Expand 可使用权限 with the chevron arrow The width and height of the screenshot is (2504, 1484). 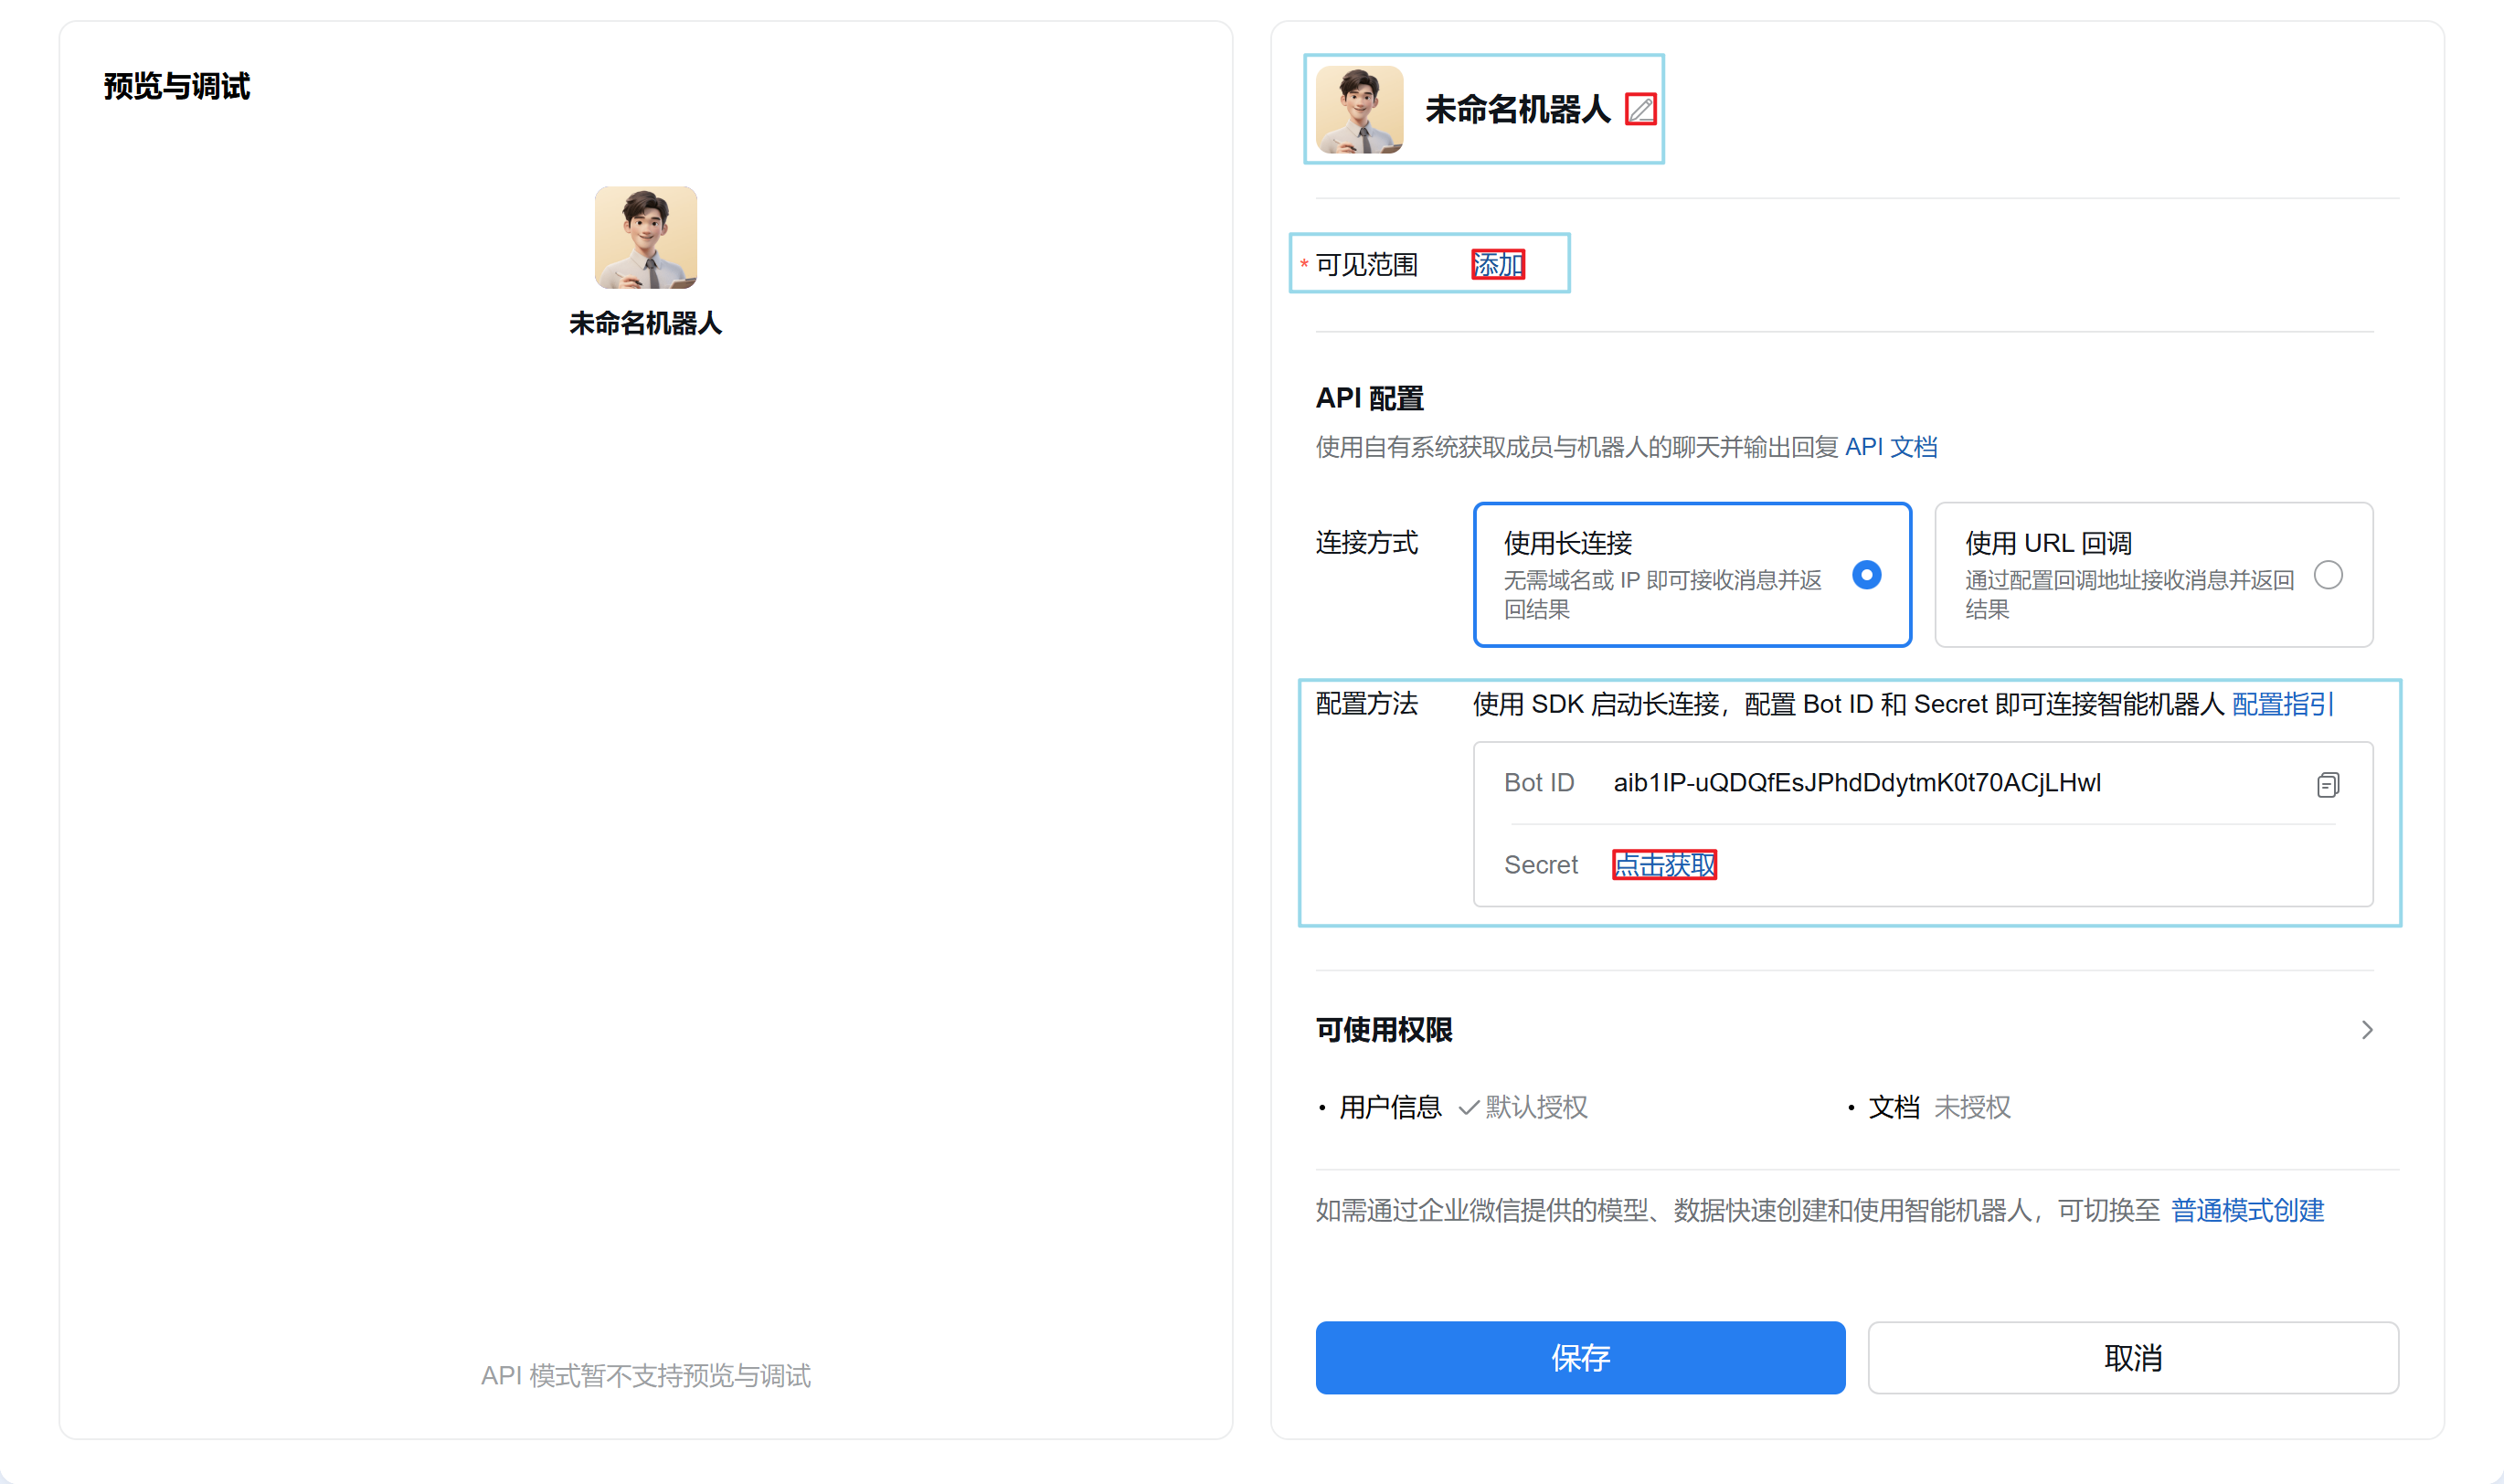click(x=2366, y=1030)
